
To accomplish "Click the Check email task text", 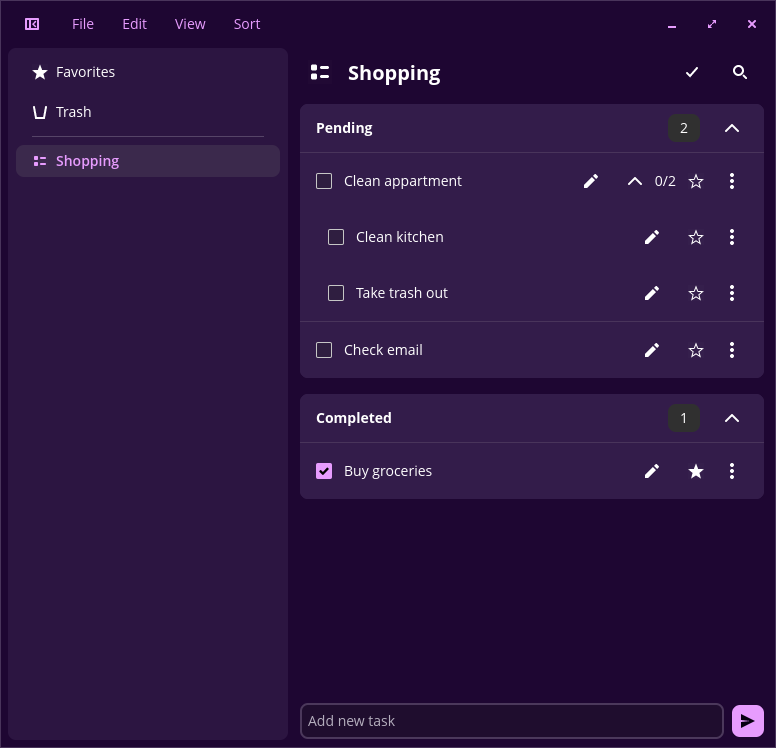I will click(384, 350).
